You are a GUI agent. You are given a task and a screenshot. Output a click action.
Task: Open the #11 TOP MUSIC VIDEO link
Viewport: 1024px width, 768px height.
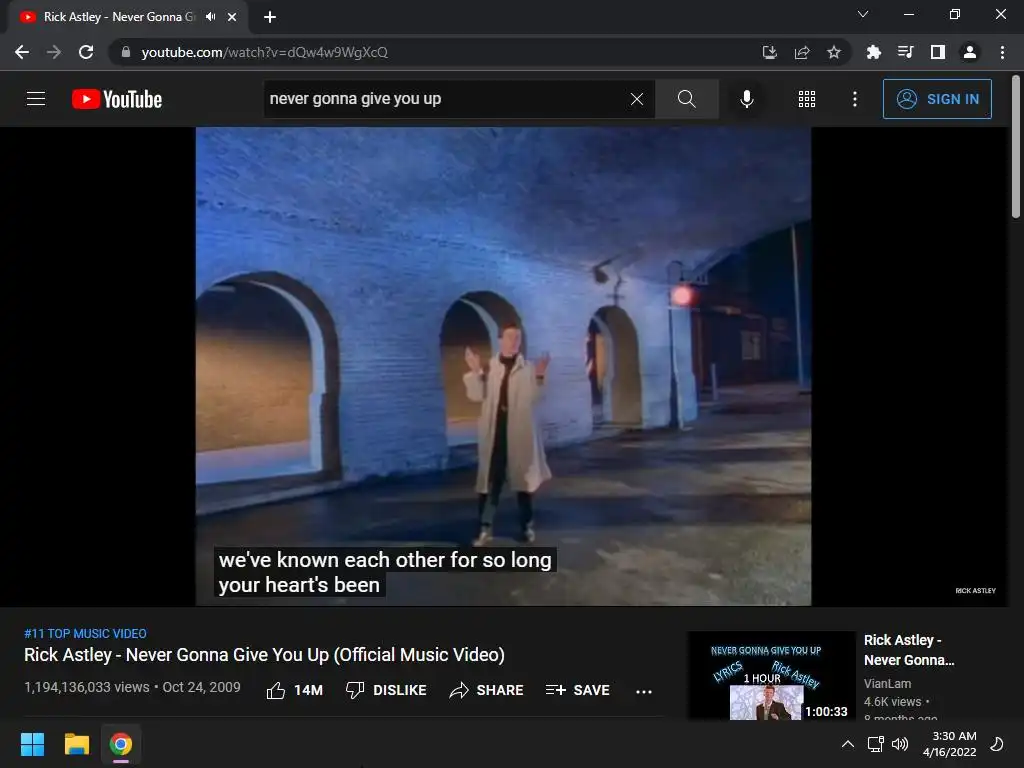coord(86,633)
